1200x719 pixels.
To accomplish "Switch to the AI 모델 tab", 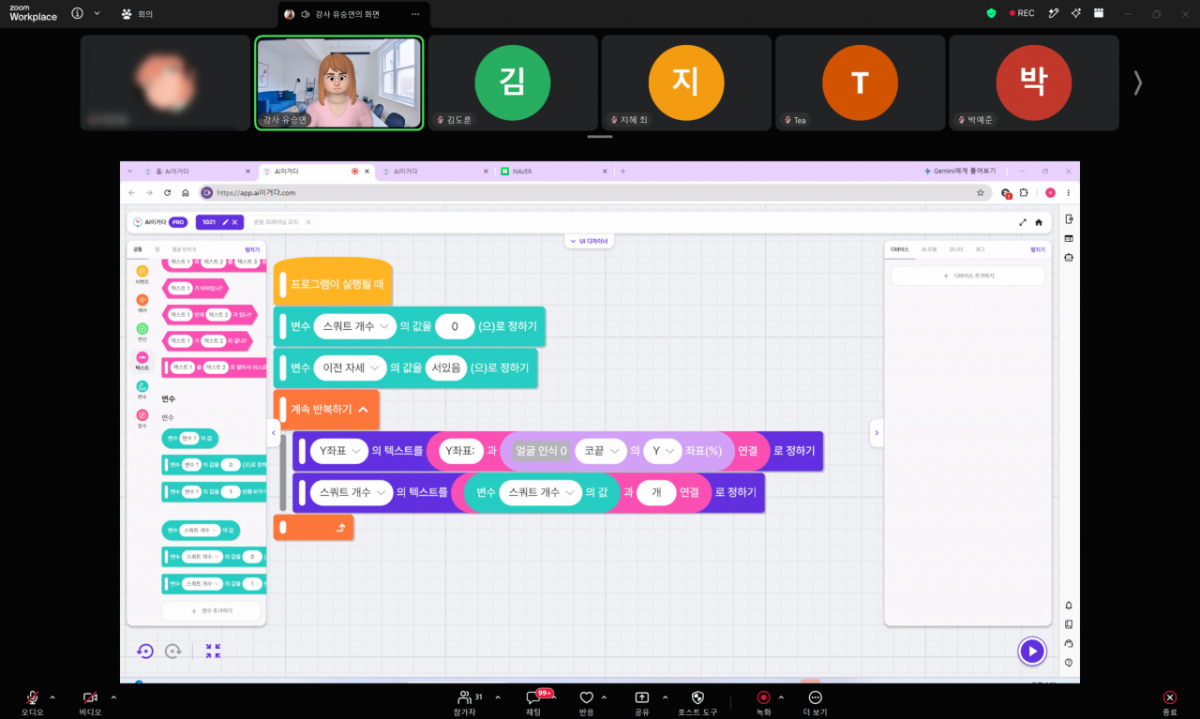I will [x=929, y=249].
